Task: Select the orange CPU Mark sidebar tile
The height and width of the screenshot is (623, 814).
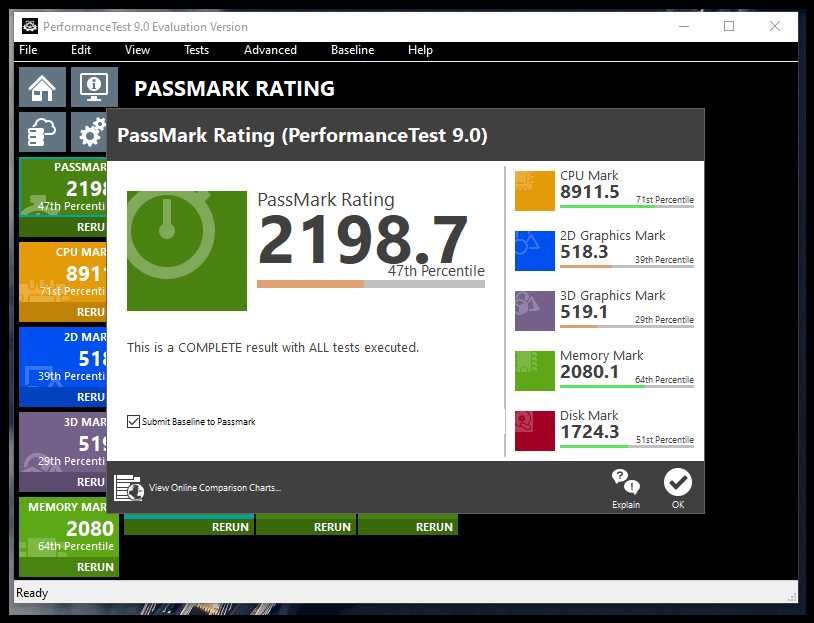Action: [x=63, y=273]
